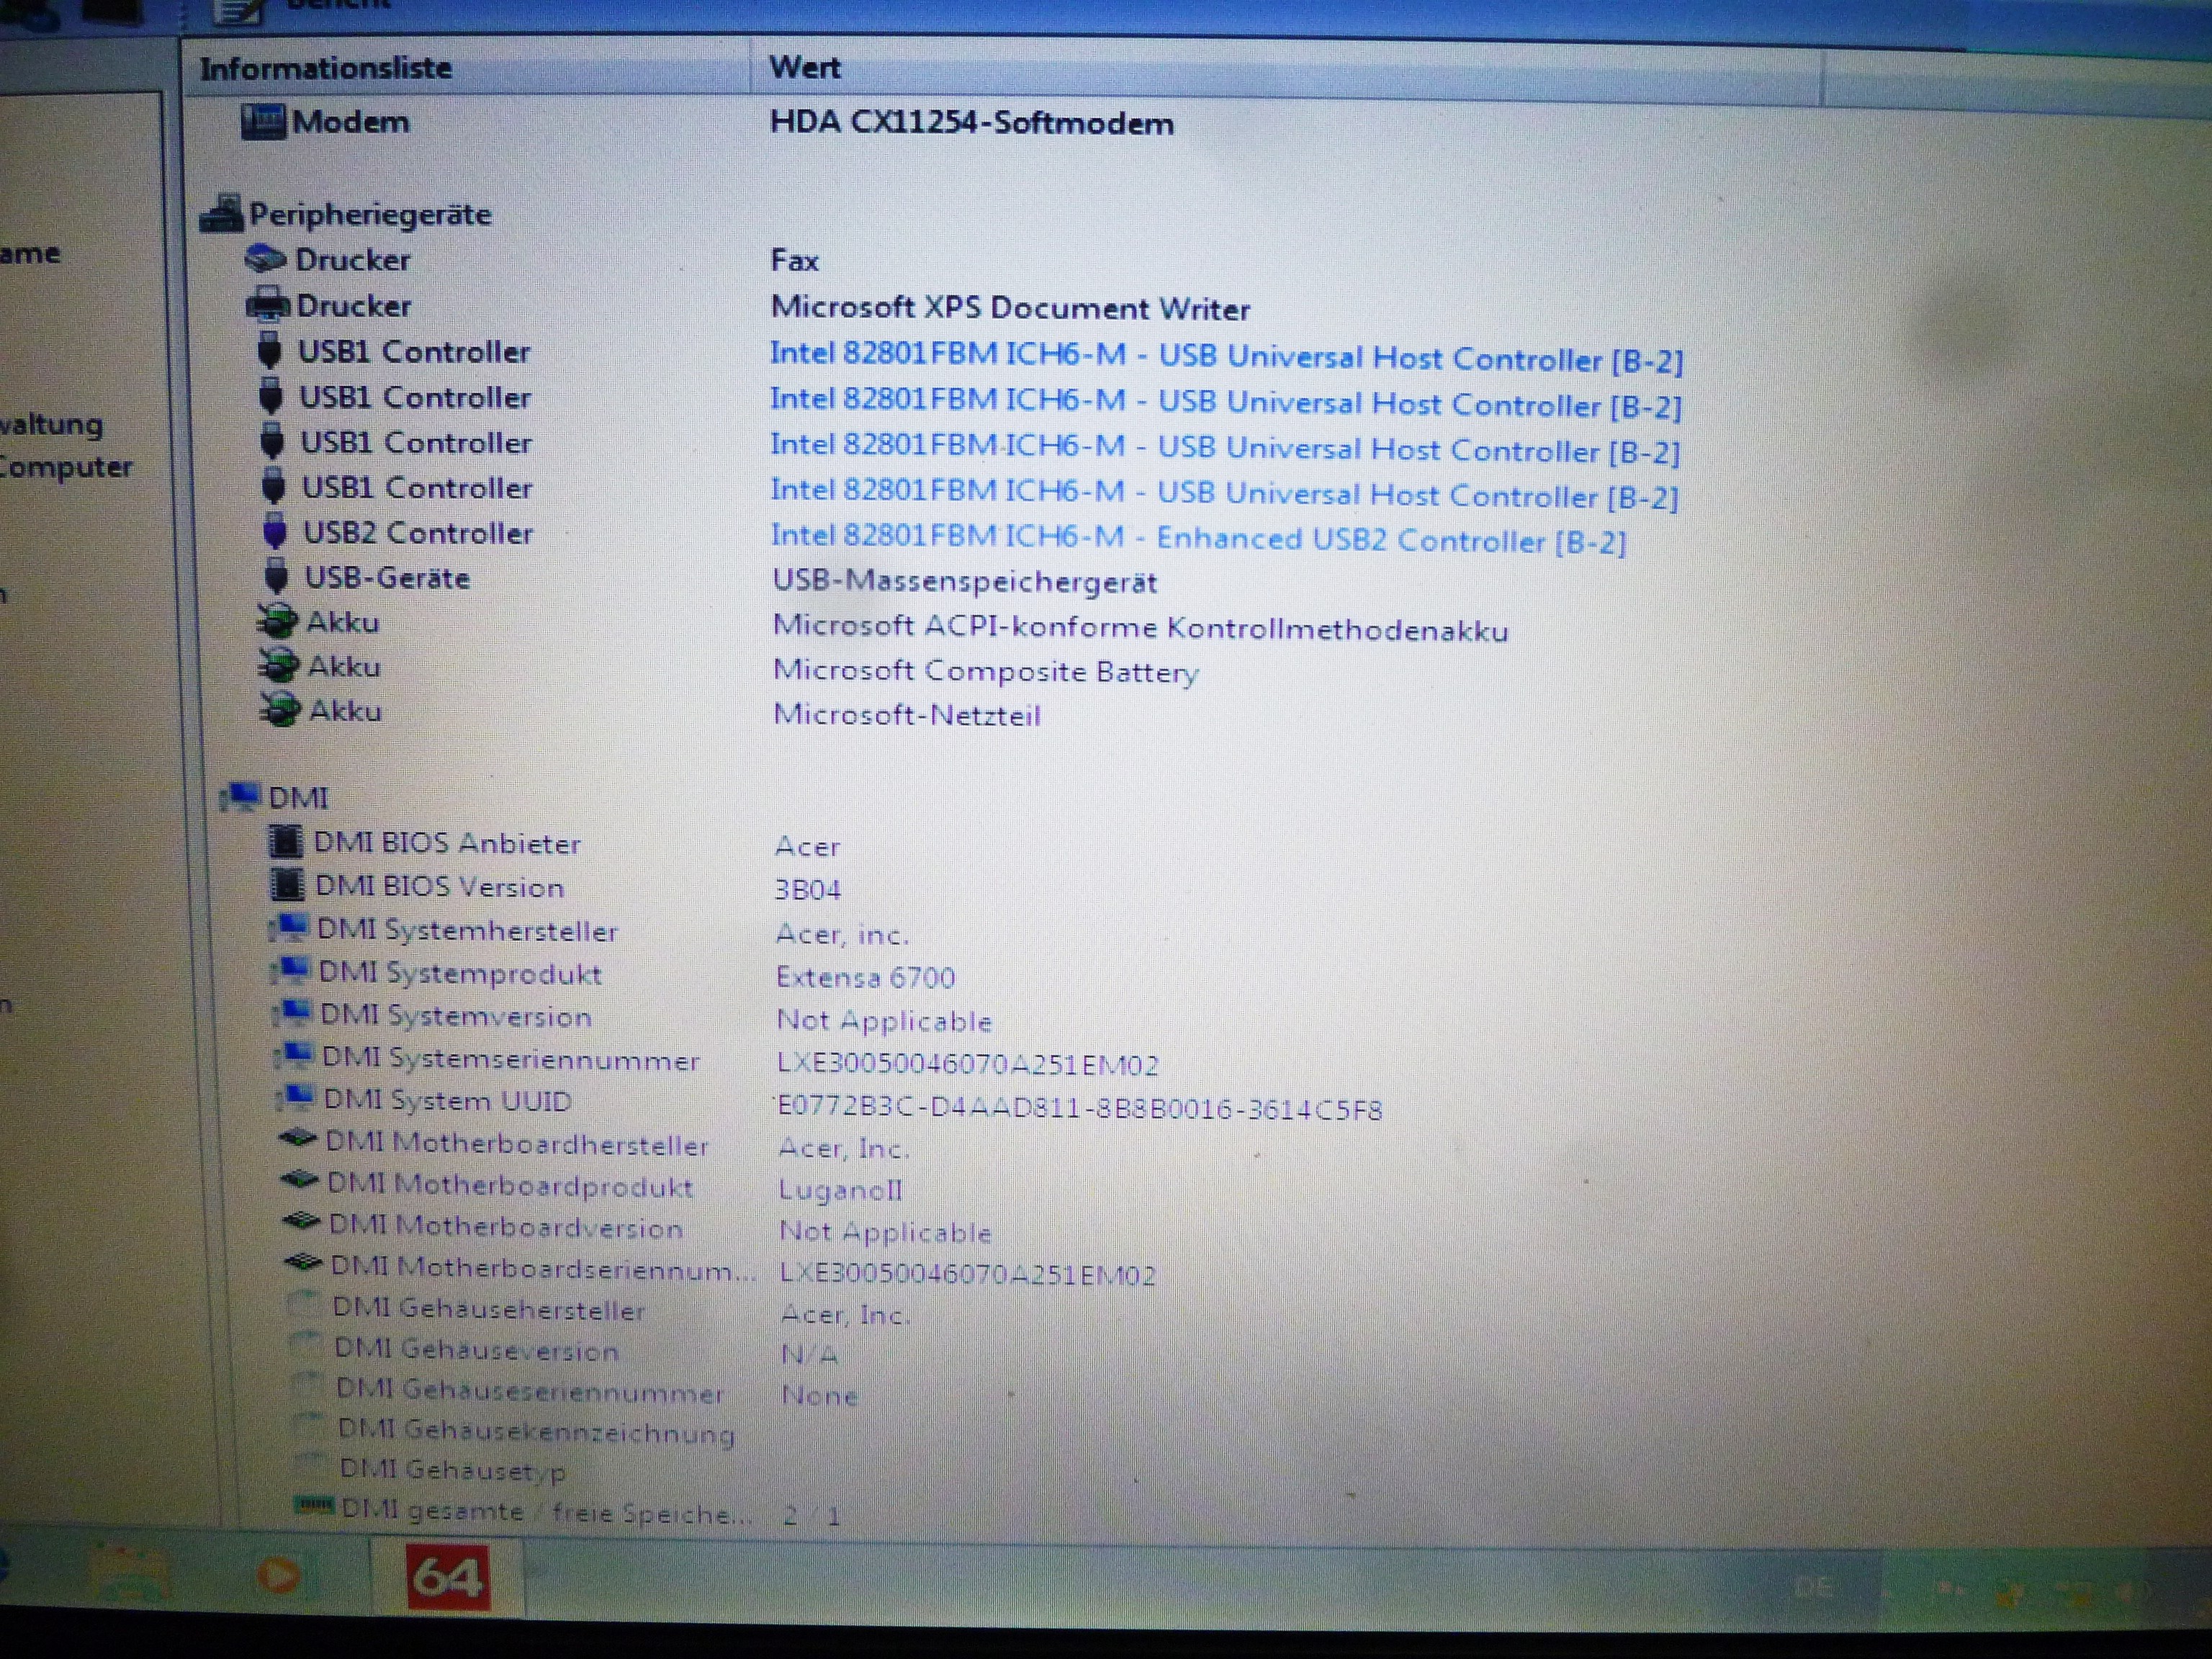The width and height of the screenshot is (2212, 1659).
Task: Select DMI Gehäuseversion label
Action: (x=477, y=1350)
